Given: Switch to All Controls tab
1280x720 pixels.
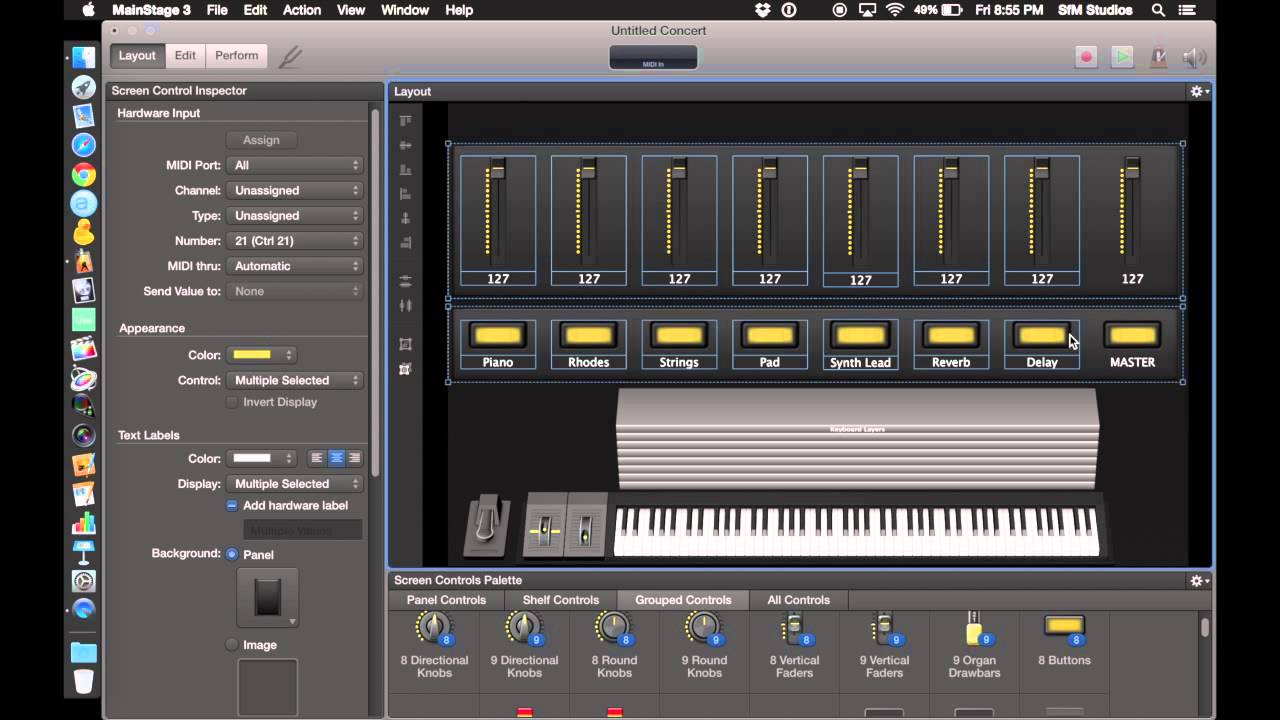Looking at the screenshot, I should (798, 600).
